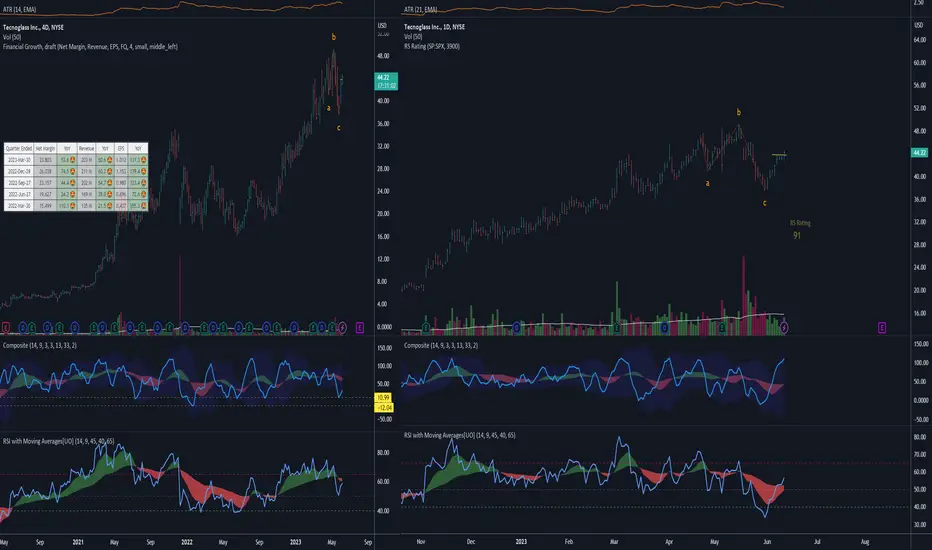This screenshot has height=550, width=932.
Task: Click the Net Margin table header
Action: pos(45,148)
